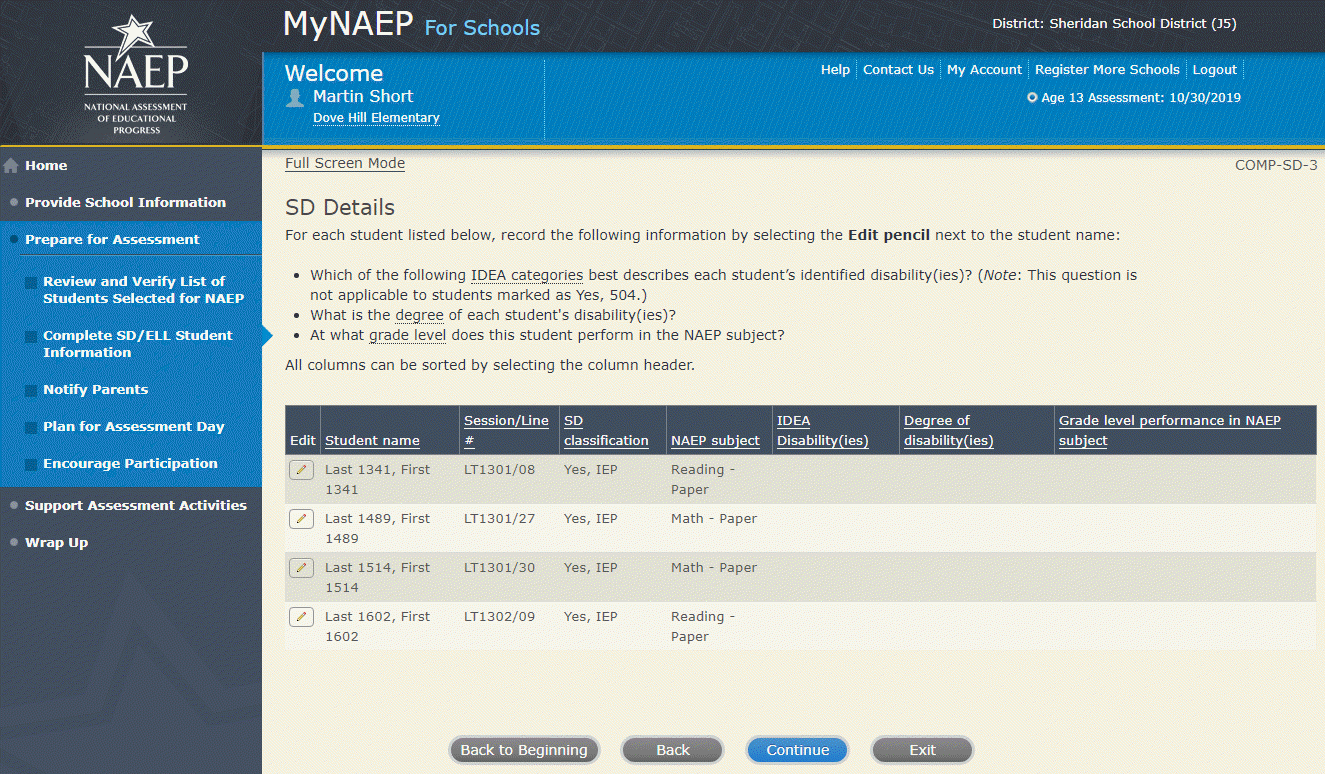Viewport: 1325px width, 774px height.
Task: Open the Wrap Up section
Action: tap(56, 543)
